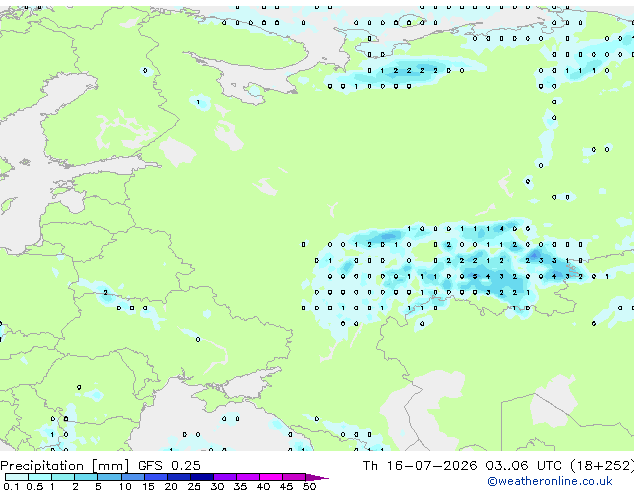The image size is (634, 490).
Task: Click the above-50 mm arrow tip of legend
Action: [317, 477]
